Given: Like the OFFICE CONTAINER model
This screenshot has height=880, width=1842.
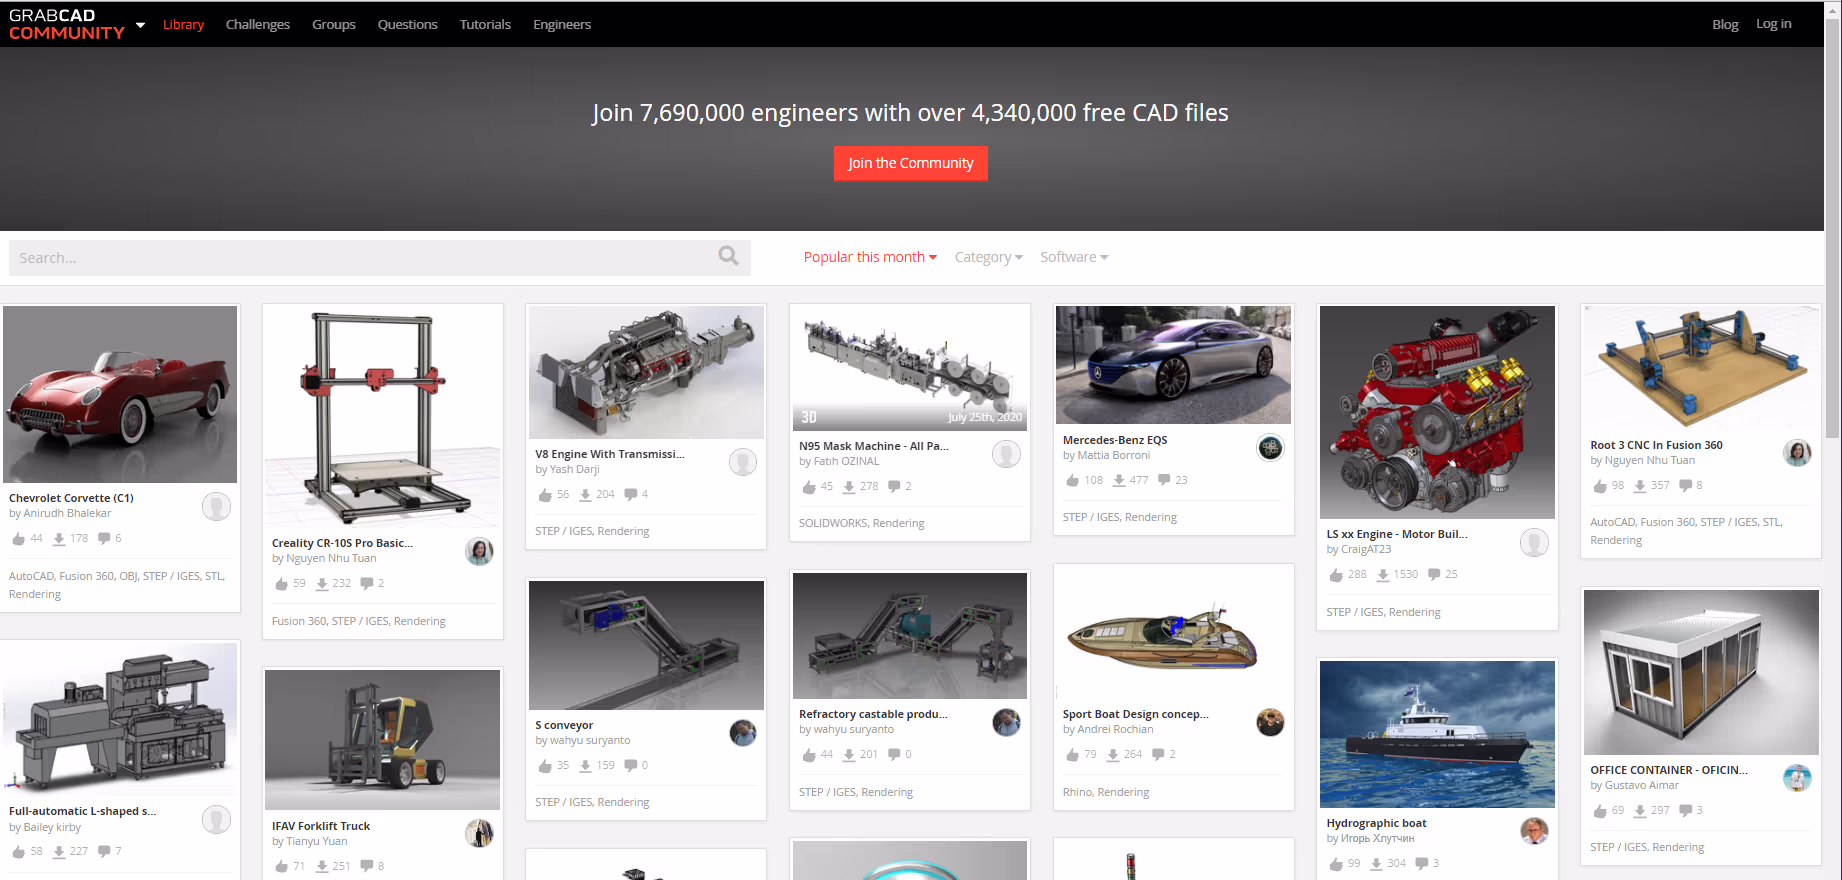Looking at the screenshot, I should pyautogui.click(x=1600, y=811).
